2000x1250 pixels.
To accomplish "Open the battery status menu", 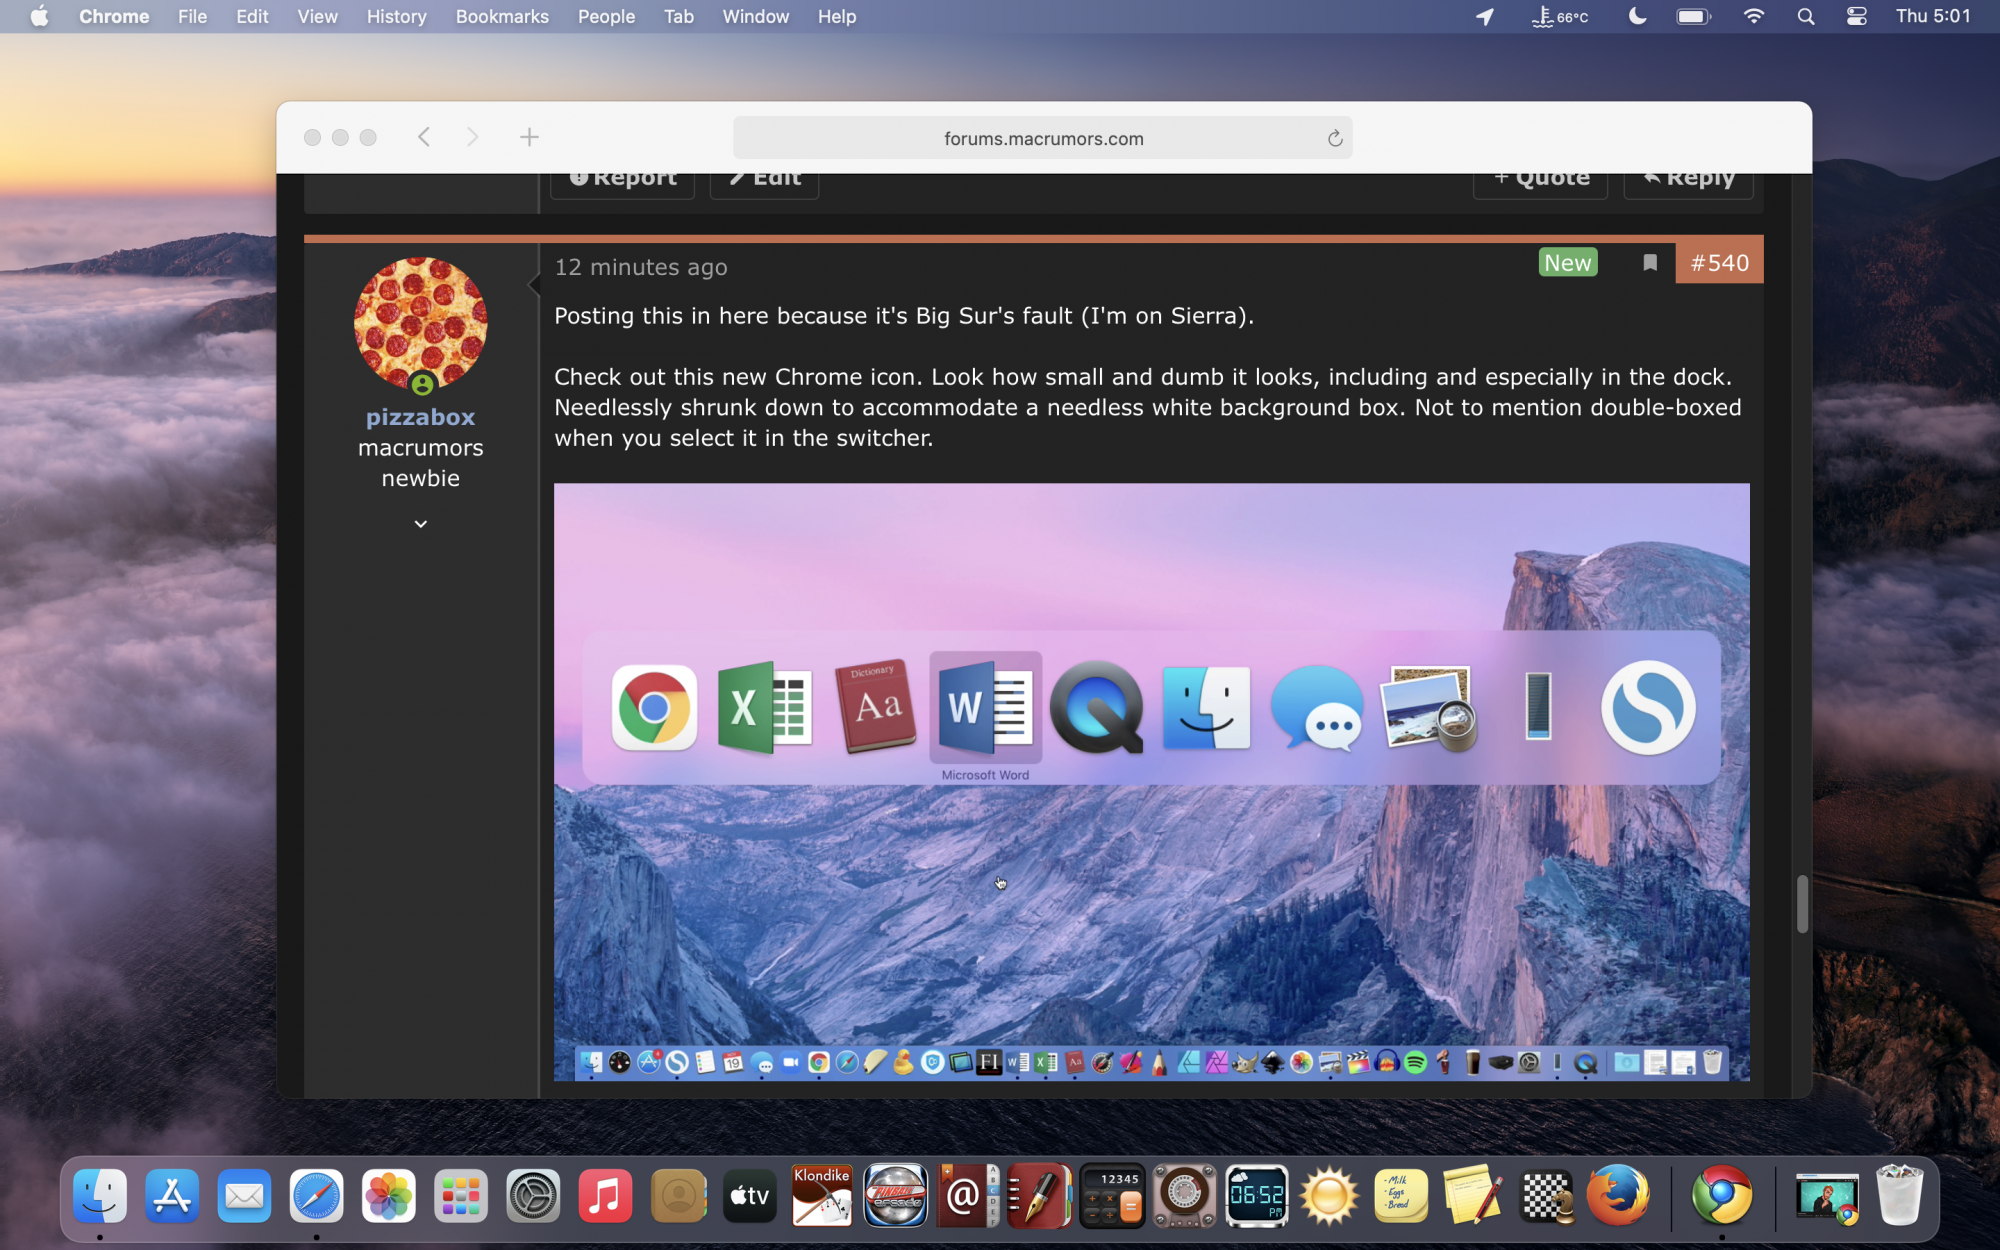I will [x=1694, y=16].
